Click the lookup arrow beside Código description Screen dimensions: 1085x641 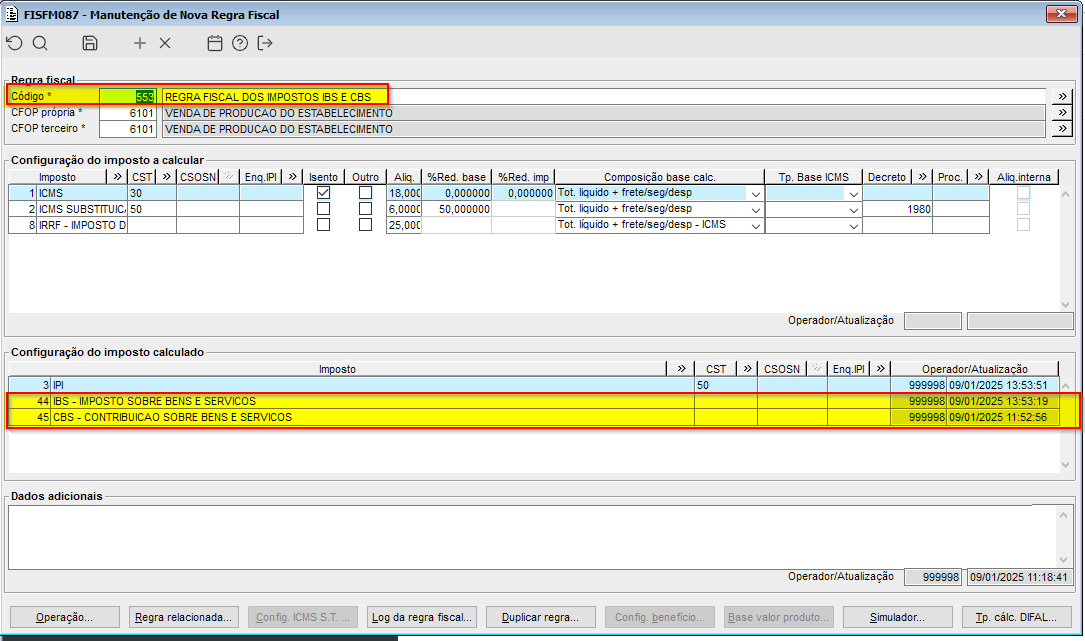point(1062,96)
